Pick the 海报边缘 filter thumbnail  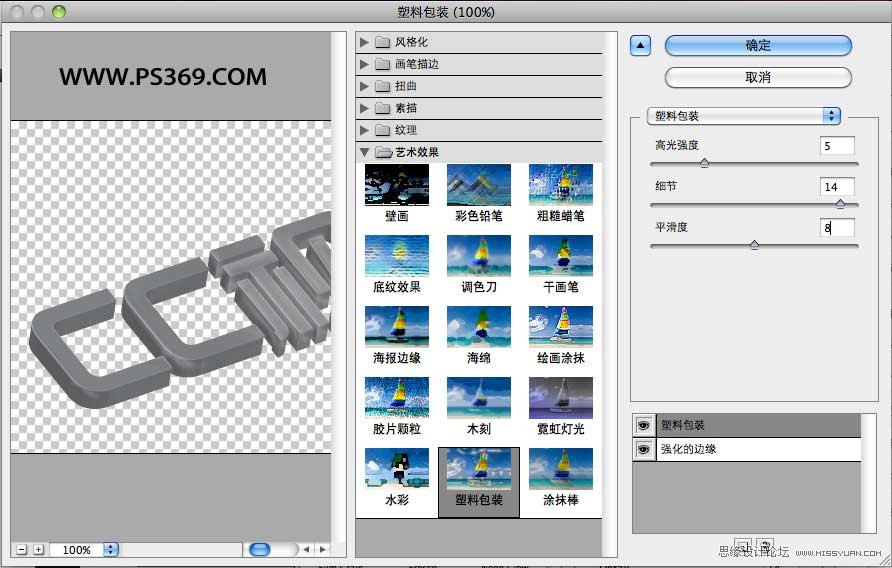[397, 327]
